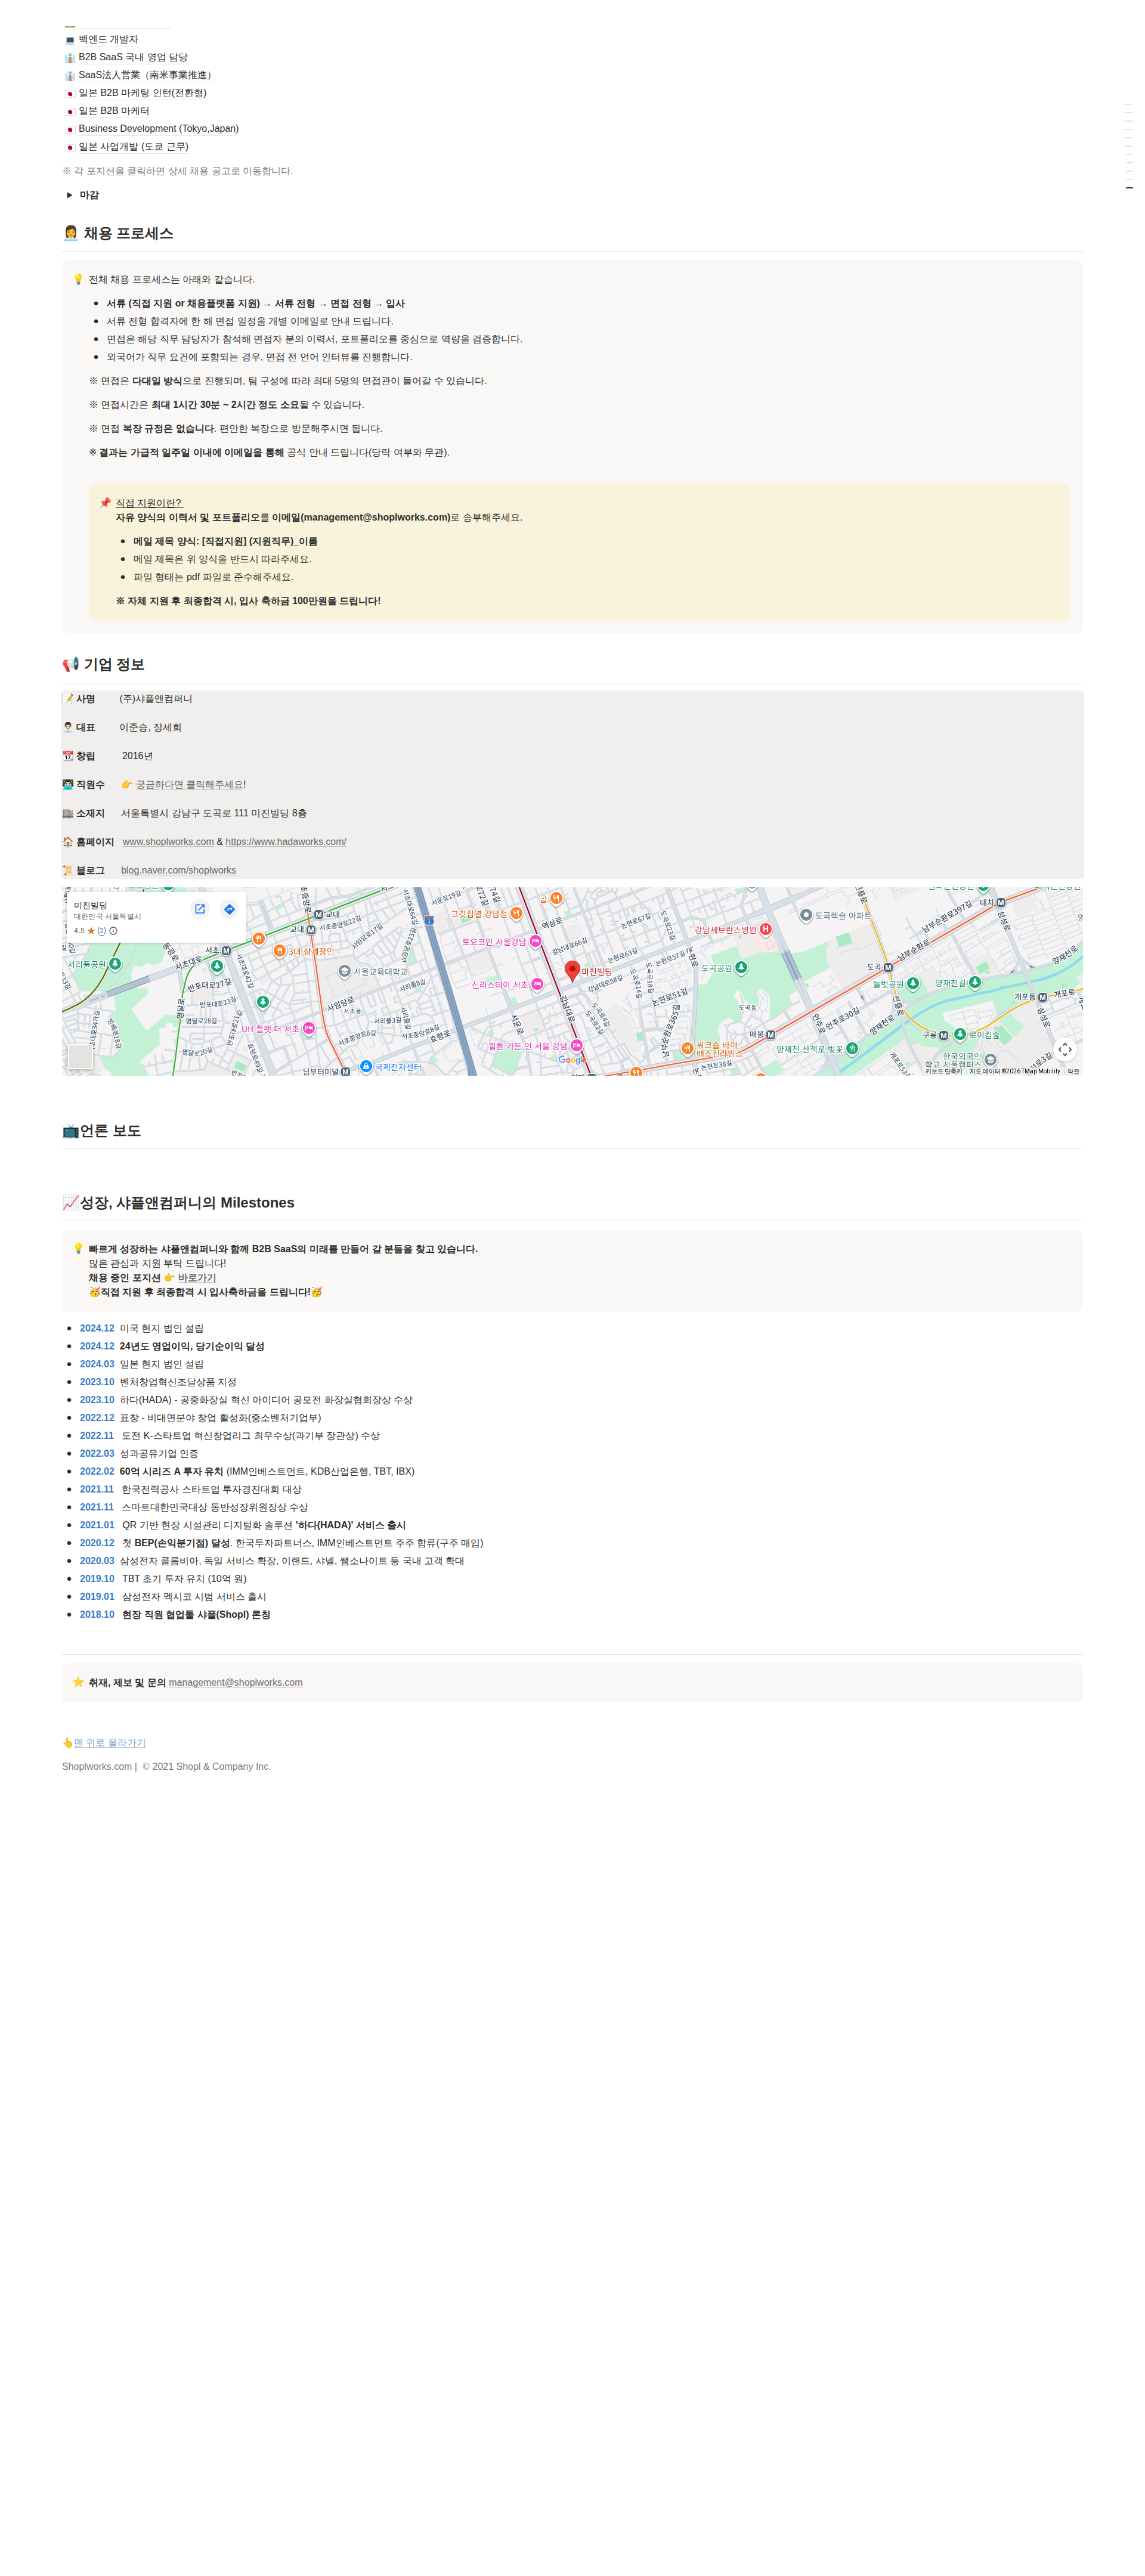Viewport: 1145px width, 2576px height.
Task: Open www.shoplworks.com homepage link
Action: coord(168,842)
